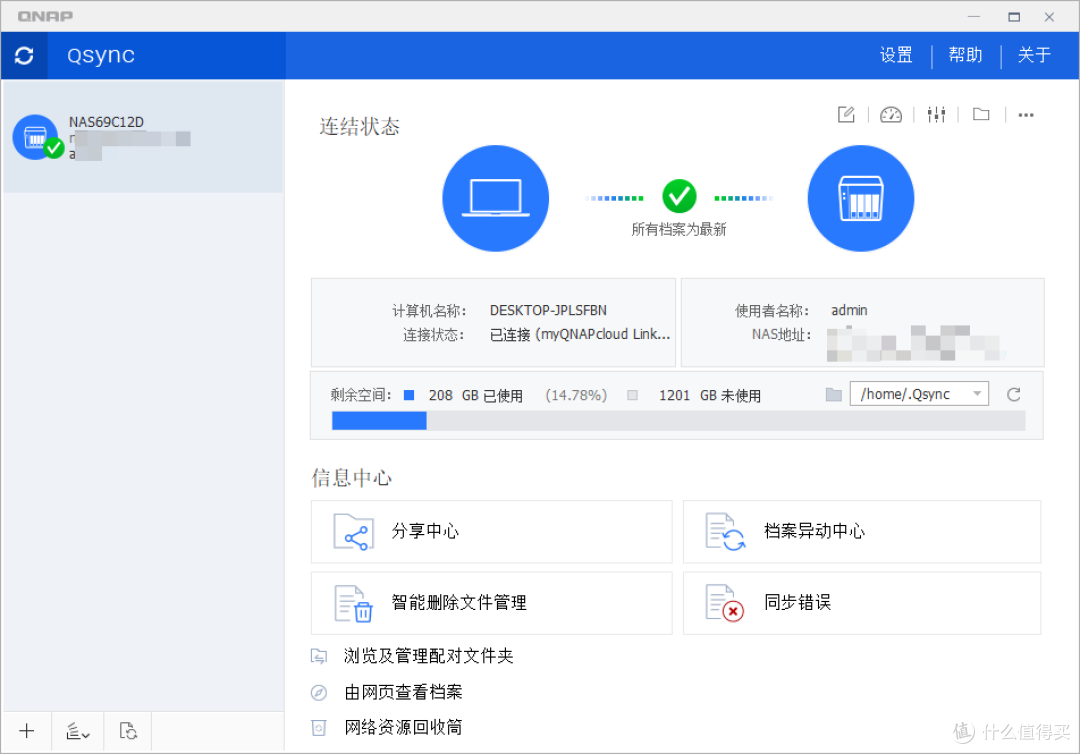
Task: Open the 帮助 menu
Action: point(965,55)
